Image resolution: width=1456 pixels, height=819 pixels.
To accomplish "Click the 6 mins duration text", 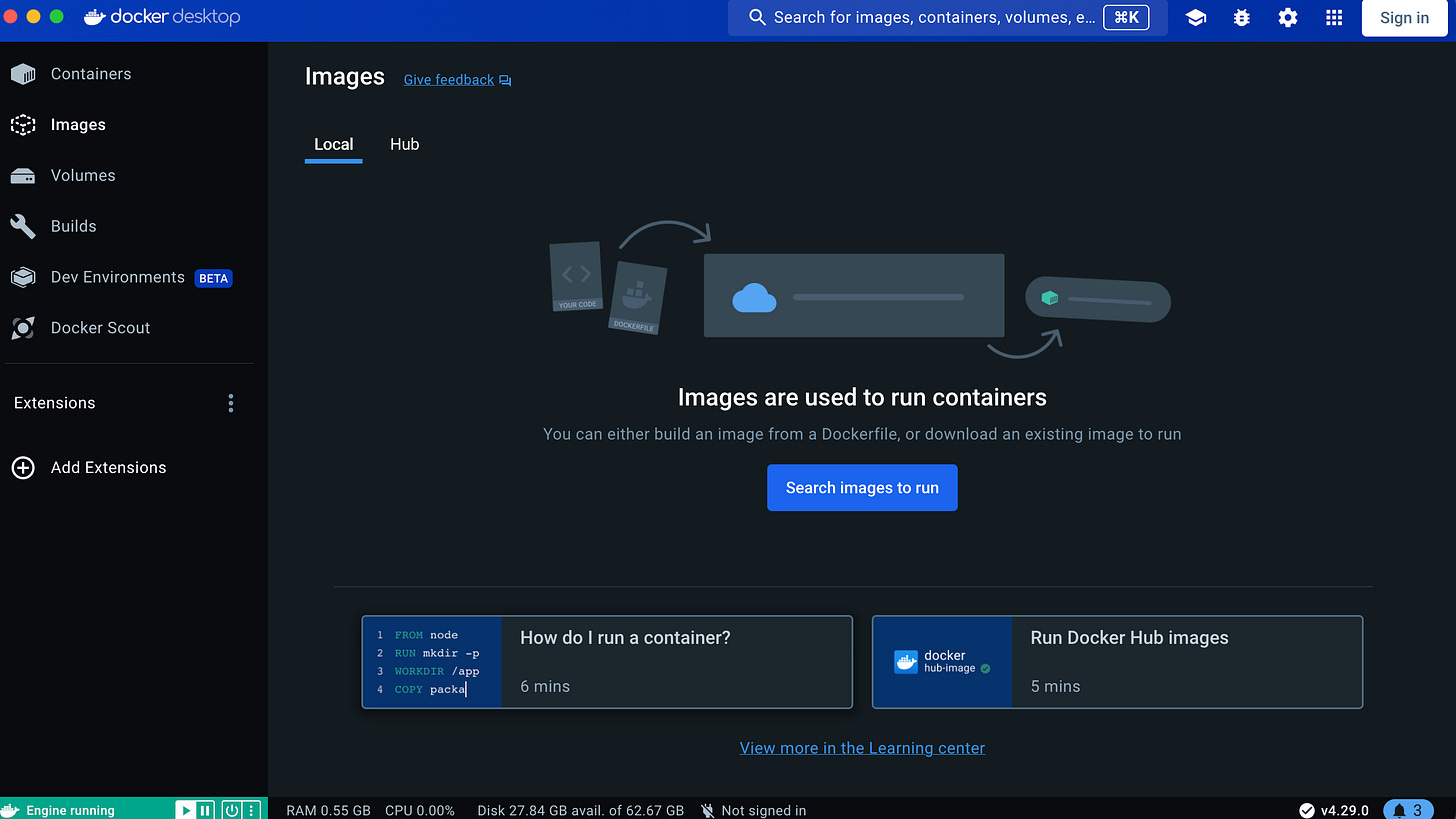I will pos(545,686).
